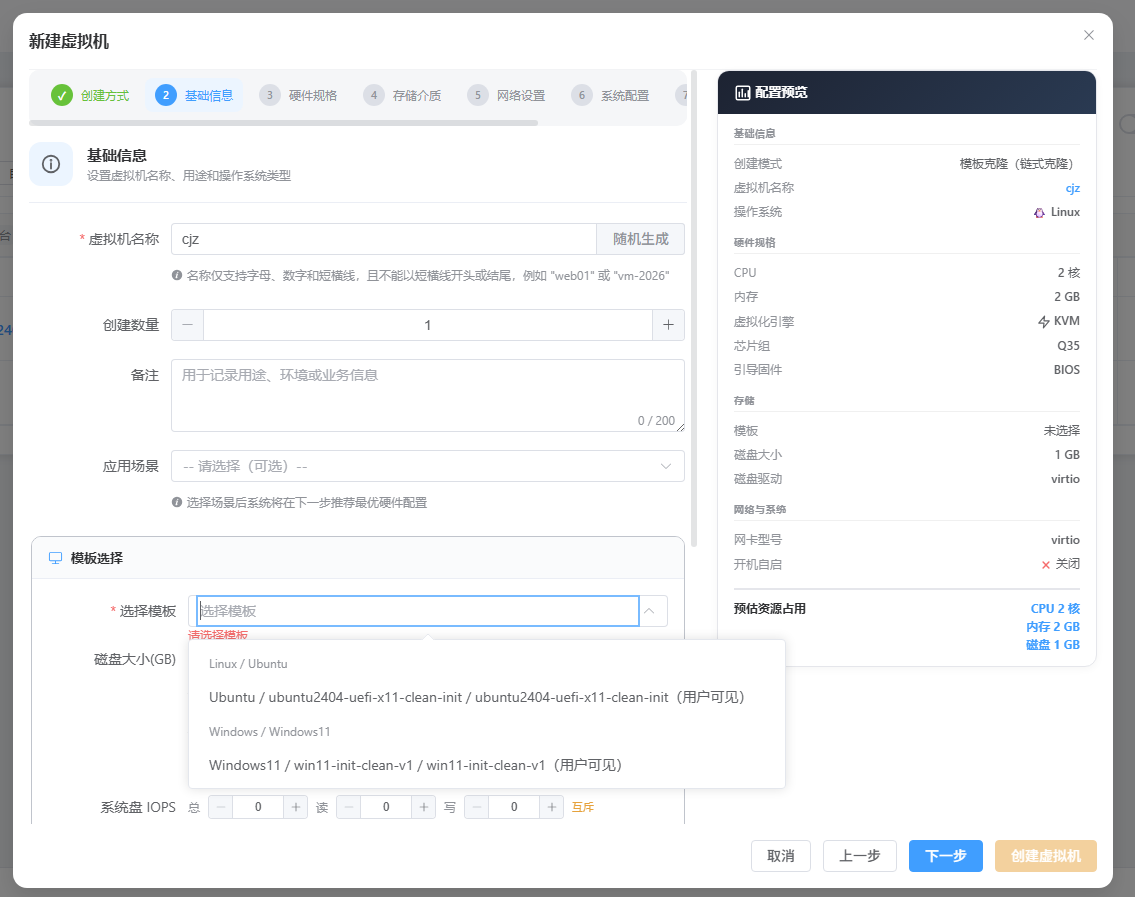The width and height of the screenshot is (1135, 897).
Task: Click the green check icon of 创建方式
Action: point(62,95)
